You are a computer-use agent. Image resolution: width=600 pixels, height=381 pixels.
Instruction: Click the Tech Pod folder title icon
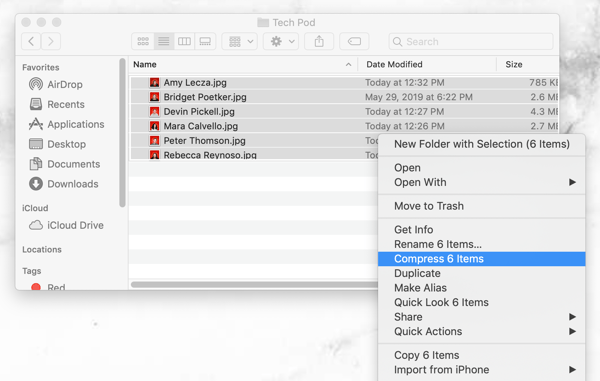coord(263,22)
